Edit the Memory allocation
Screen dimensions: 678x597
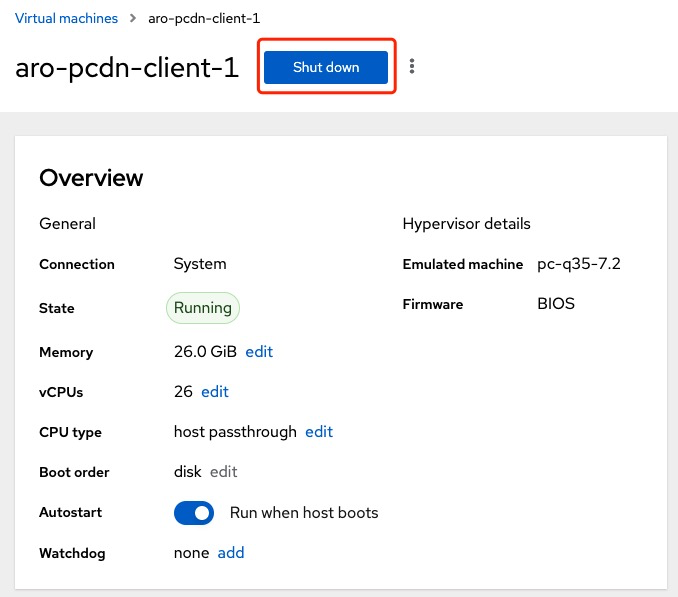pos(259,352)
